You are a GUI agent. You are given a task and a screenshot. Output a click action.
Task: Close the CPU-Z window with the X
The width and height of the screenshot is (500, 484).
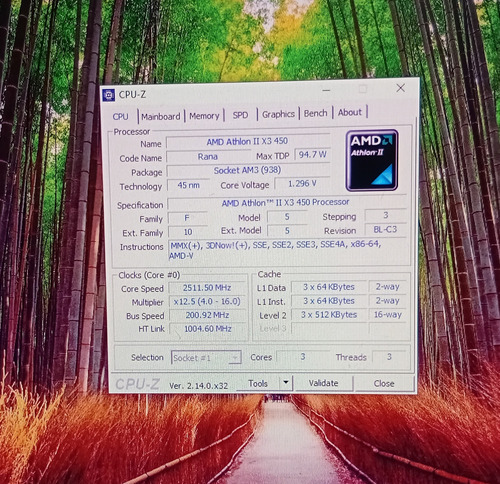click(401, 88)
